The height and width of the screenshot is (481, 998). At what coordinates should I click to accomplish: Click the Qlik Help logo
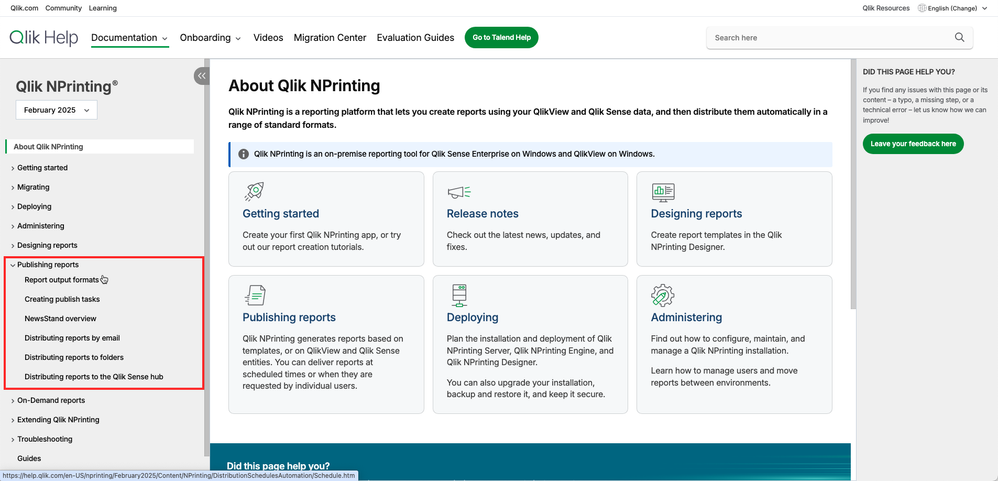[x=44, y=38]
